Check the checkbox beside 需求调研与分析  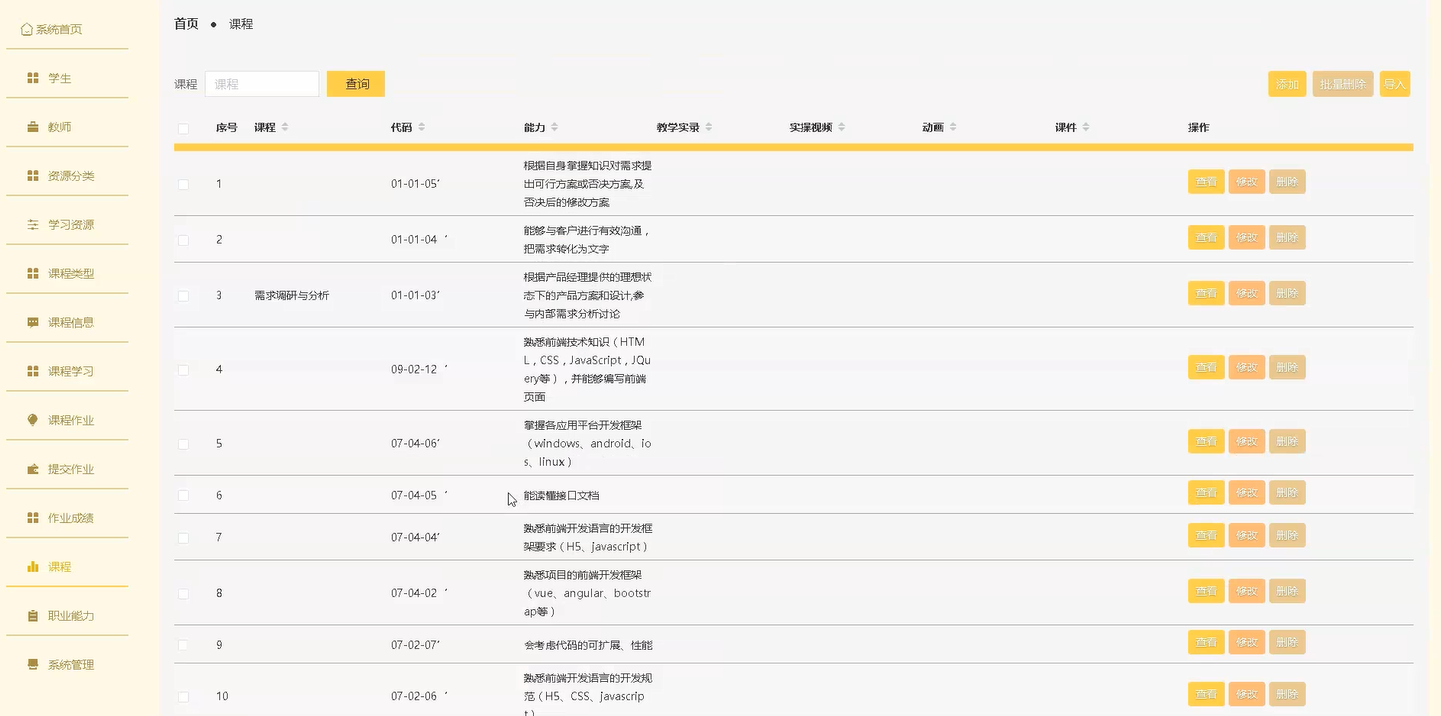[184, 295]
